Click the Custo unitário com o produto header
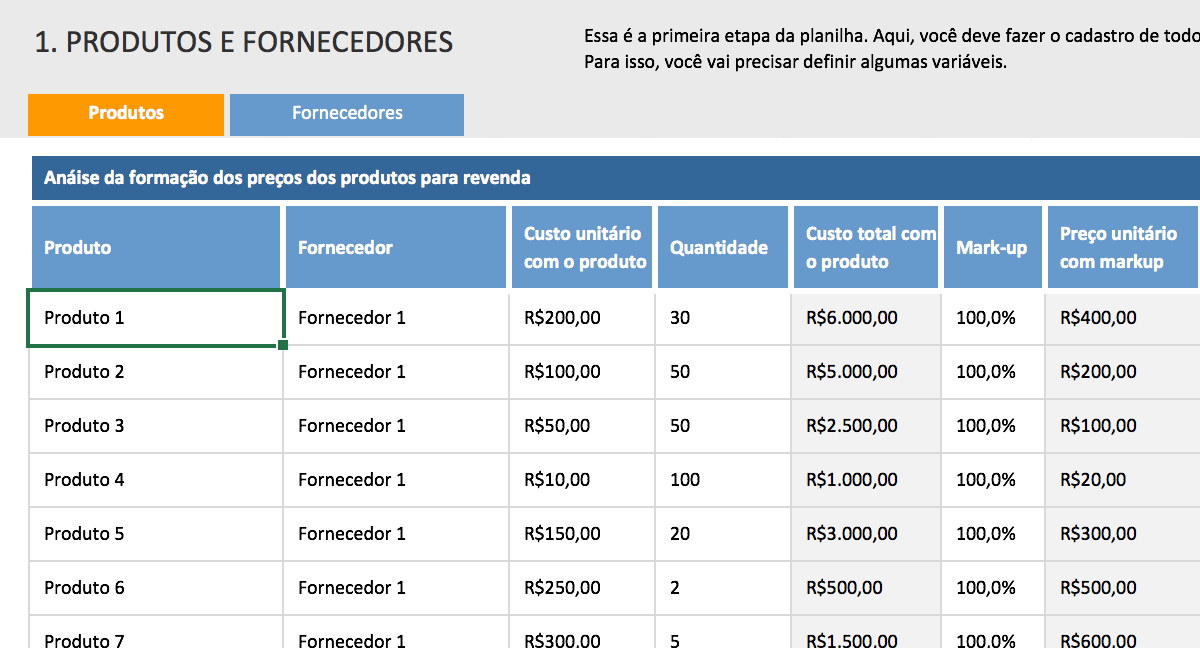 pos(581,247)
